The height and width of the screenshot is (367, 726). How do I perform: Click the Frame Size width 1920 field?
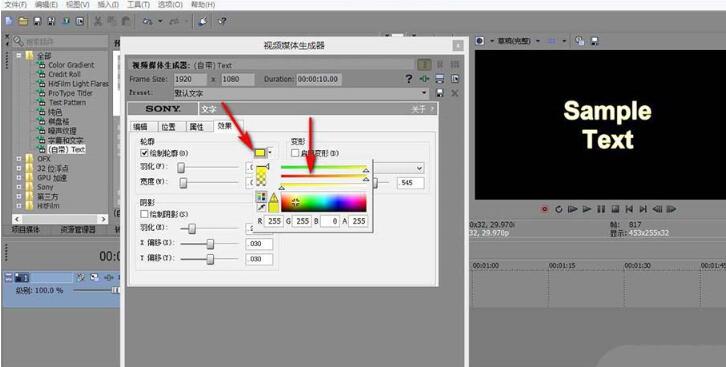(191, 79)
